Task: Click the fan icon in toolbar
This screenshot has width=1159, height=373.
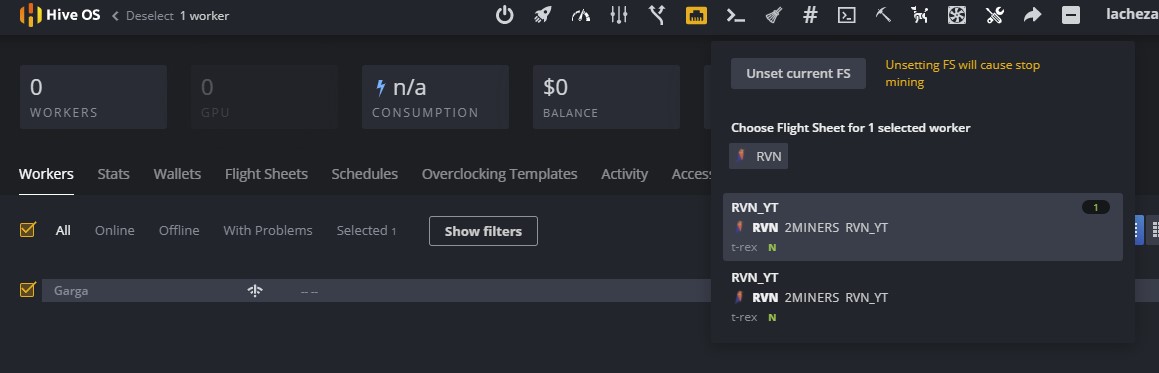Action: [957, 15]
